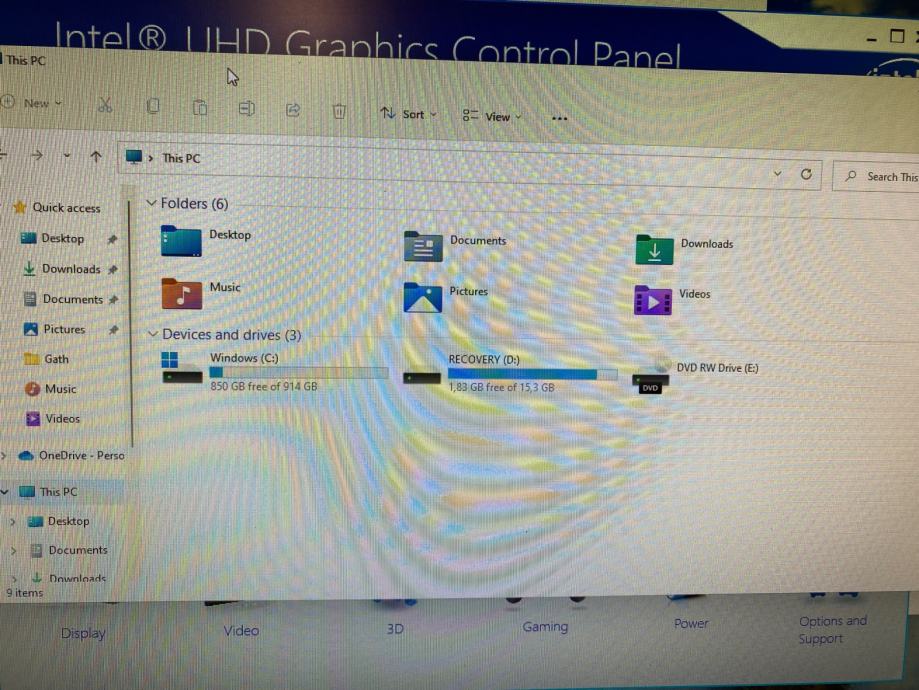Select the DVD RW Drive (E:)
The height and width of the screenshot is (690, 919).
(696, 374)
